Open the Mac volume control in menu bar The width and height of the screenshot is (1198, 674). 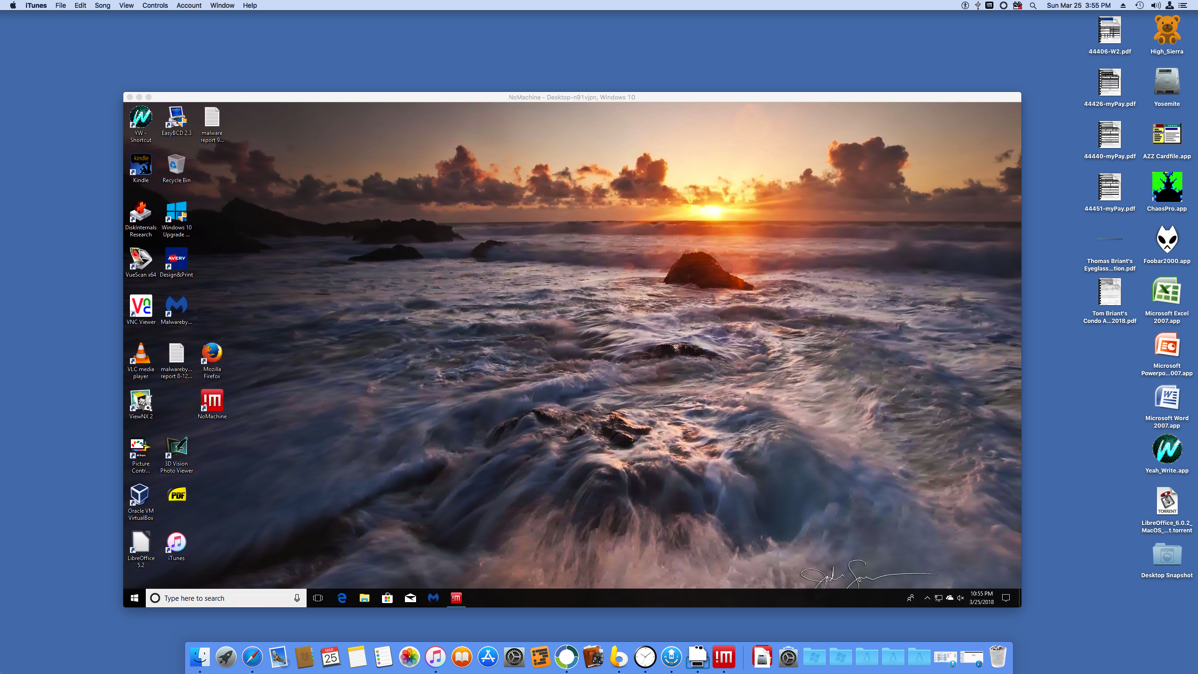coord(1155,6)
